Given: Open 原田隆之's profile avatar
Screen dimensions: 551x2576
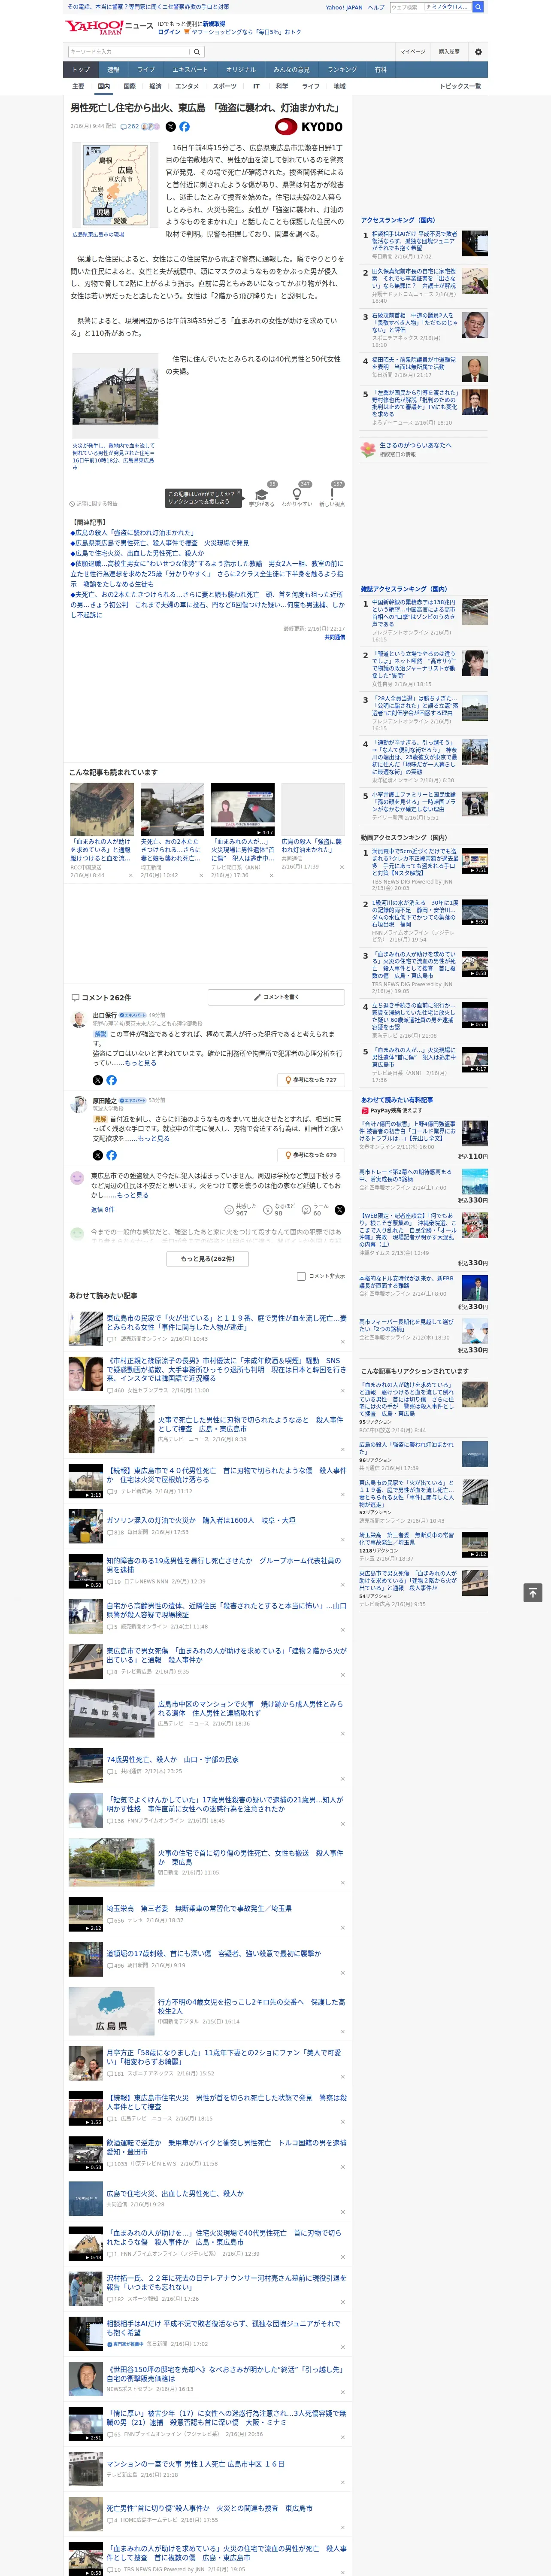Looking at the screenshot, I should (78, 1104).
